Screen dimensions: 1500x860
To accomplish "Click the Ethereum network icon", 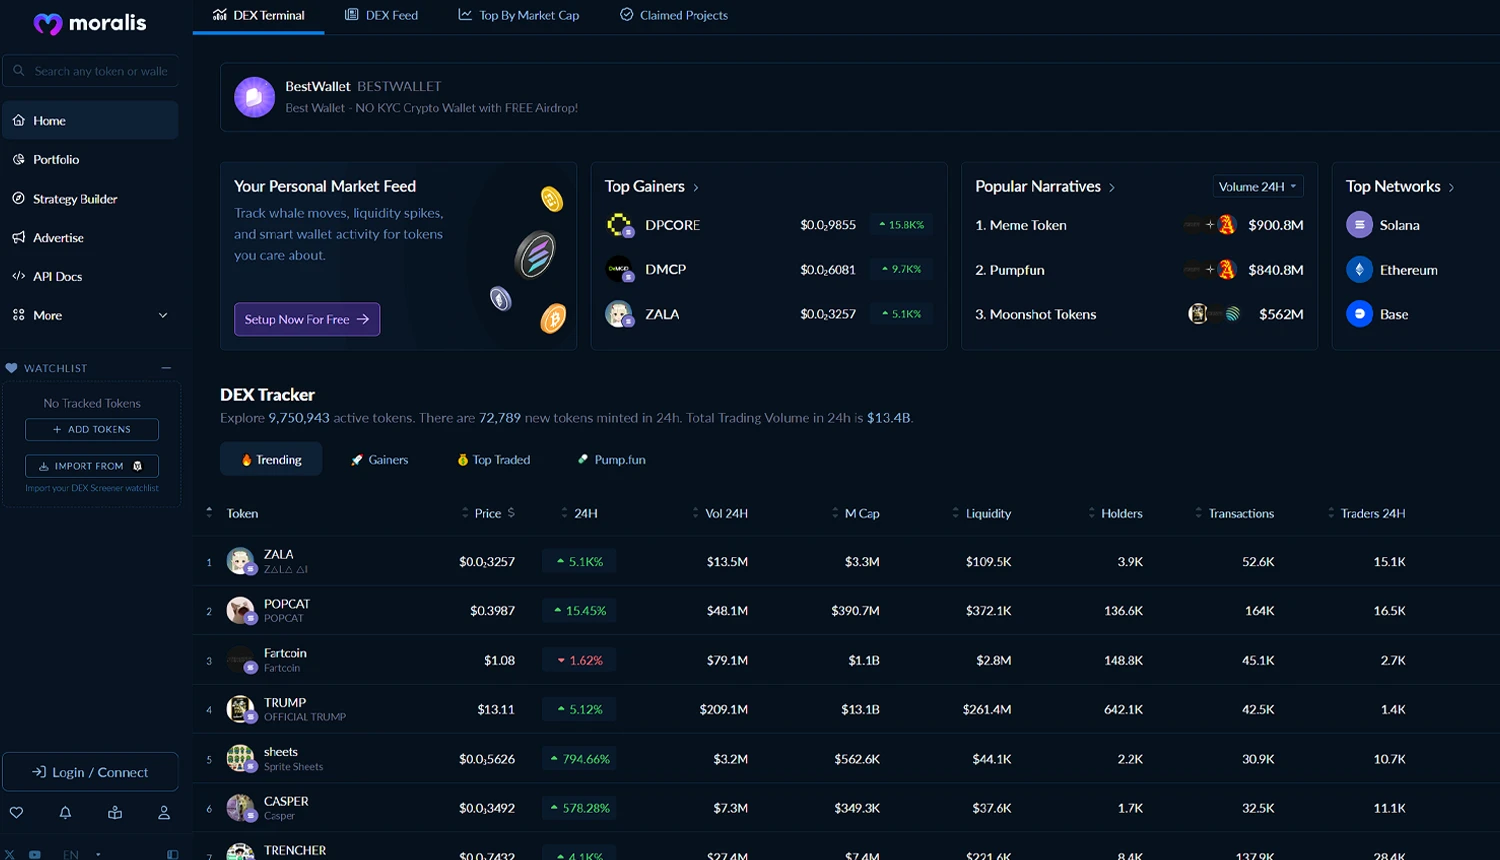I will (1359, 269).
